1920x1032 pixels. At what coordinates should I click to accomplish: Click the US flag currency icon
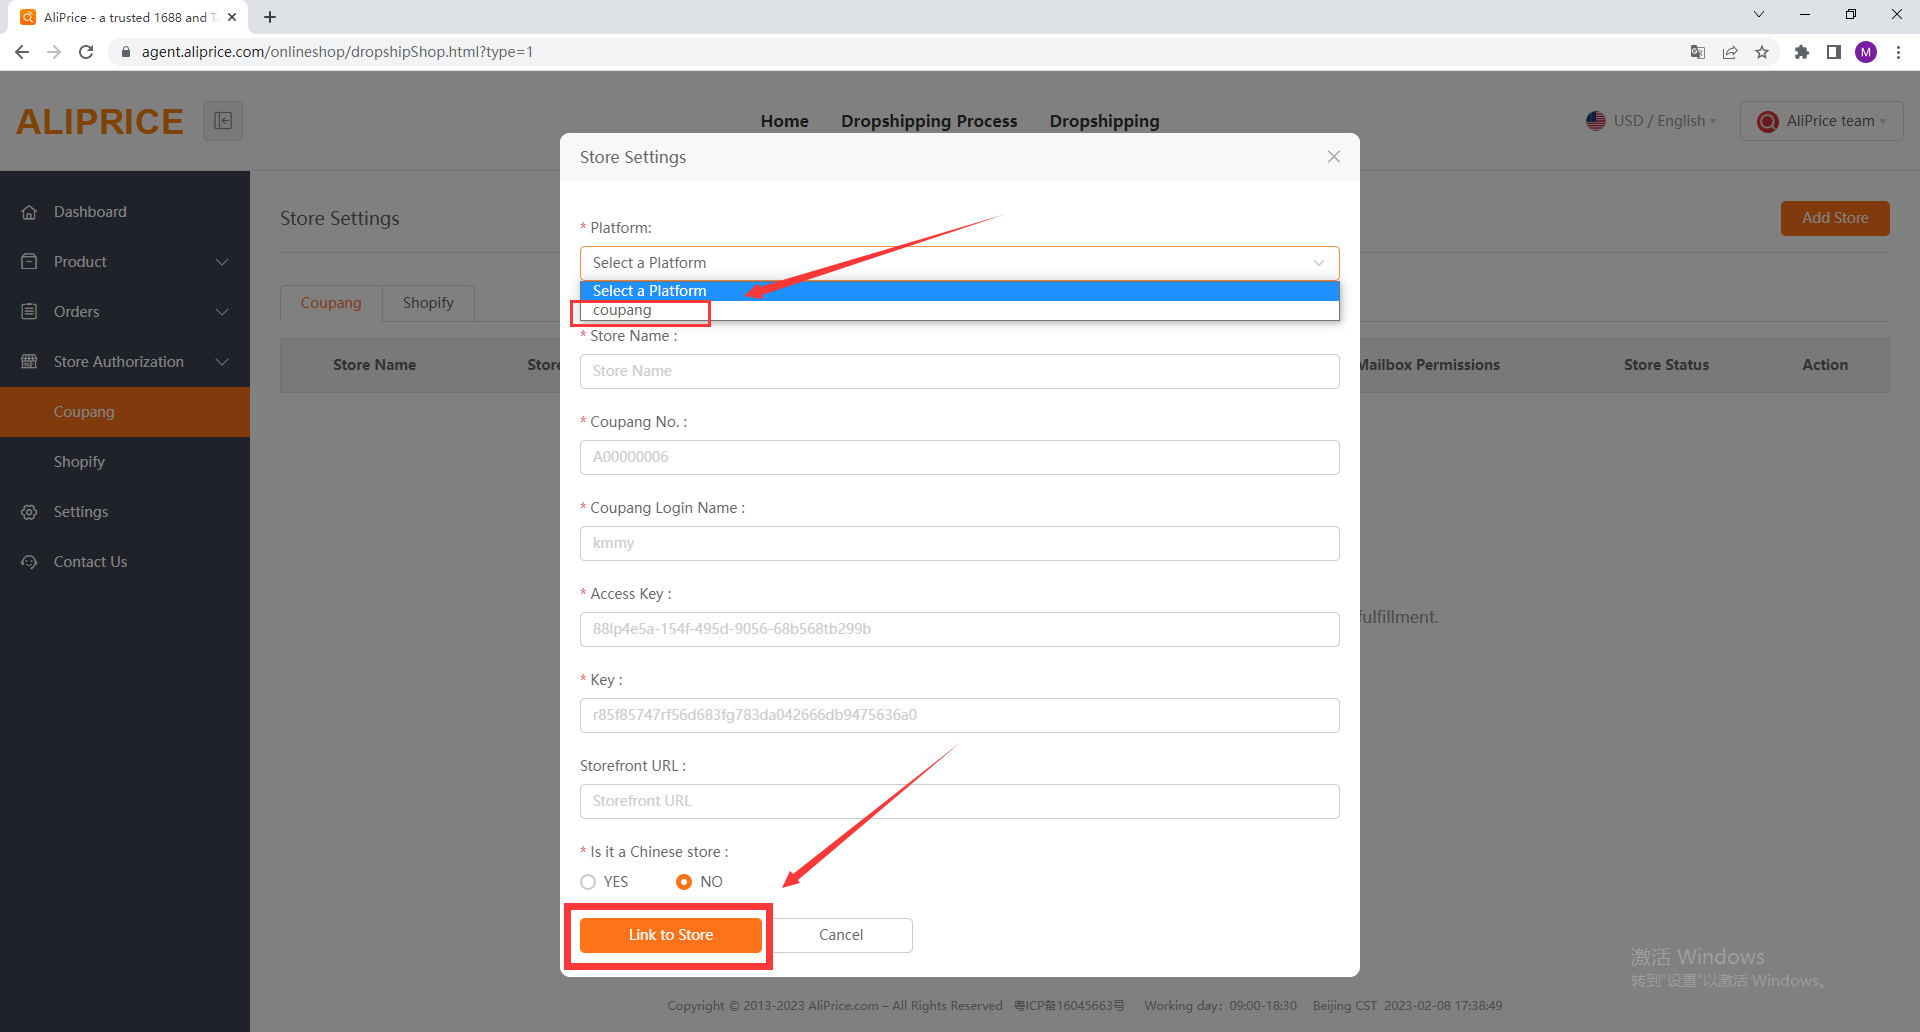[x=1596, y=121]
